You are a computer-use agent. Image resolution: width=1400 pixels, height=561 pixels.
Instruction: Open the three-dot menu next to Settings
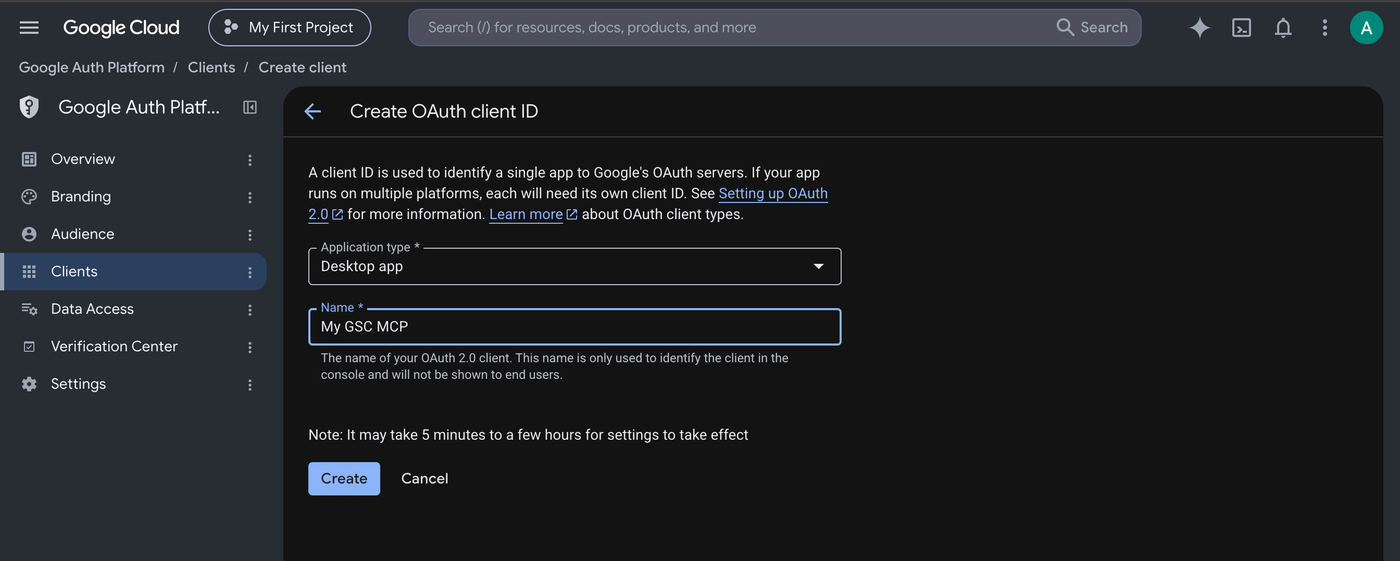coord(250,385)
